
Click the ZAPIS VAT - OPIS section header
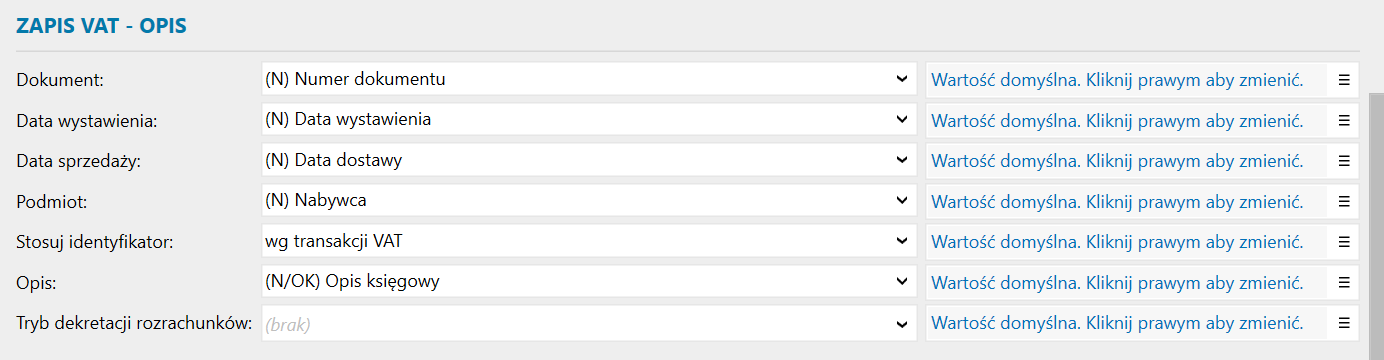point(102,27)
